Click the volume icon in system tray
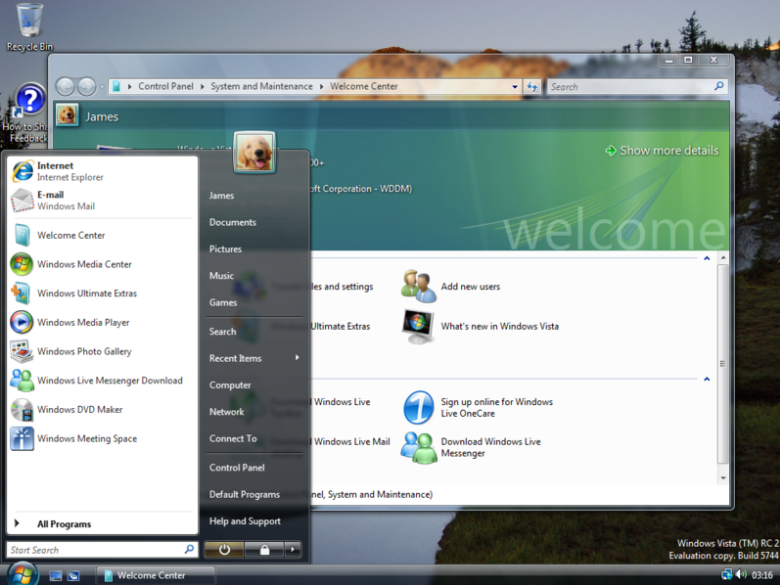The height and width of the screenshot is (585, 780). [741, 575]
